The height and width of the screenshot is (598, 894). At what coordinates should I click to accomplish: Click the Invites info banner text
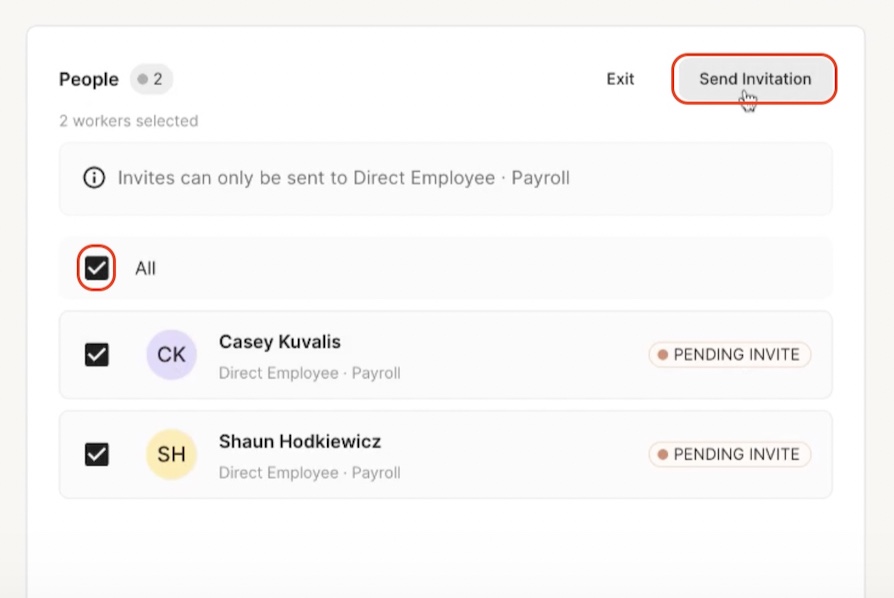[344, 178]
